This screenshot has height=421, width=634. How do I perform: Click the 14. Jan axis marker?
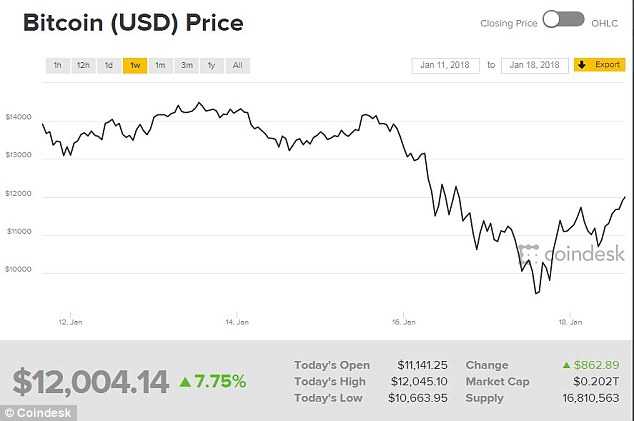[237, 322]
